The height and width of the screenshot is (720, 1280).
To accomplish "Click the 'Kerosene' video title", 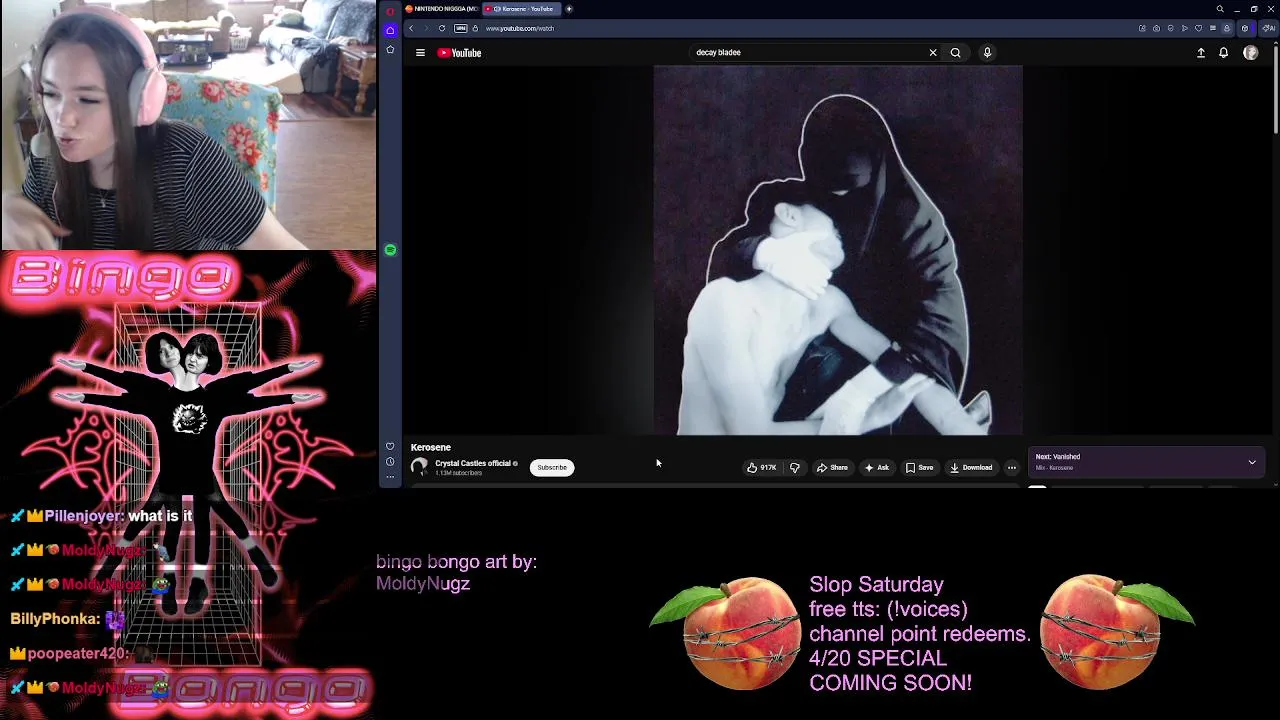I will pos(431,447).
